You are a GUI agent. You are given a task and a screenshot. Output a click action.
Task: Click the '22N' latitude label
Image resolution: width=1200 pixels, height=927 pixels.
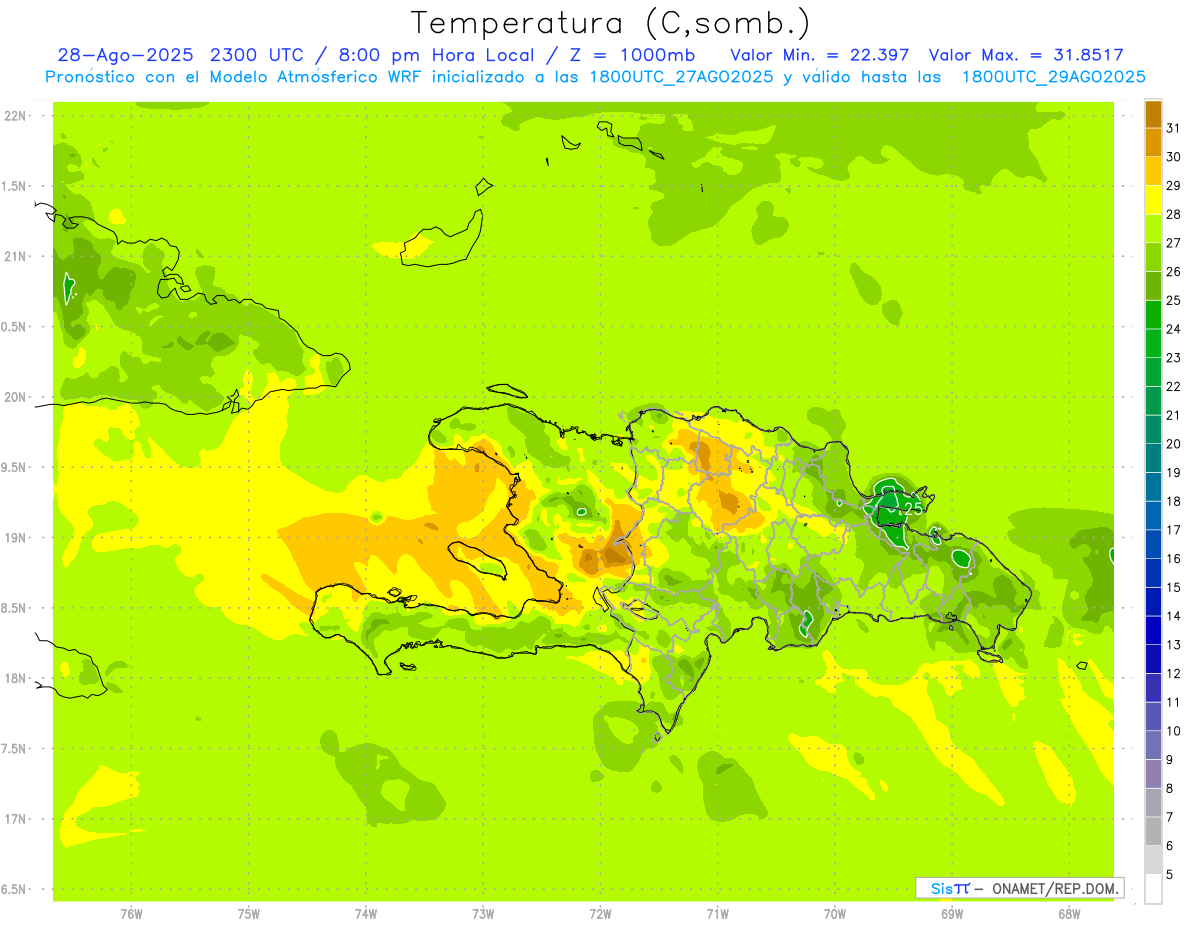(x=16, y=116)
